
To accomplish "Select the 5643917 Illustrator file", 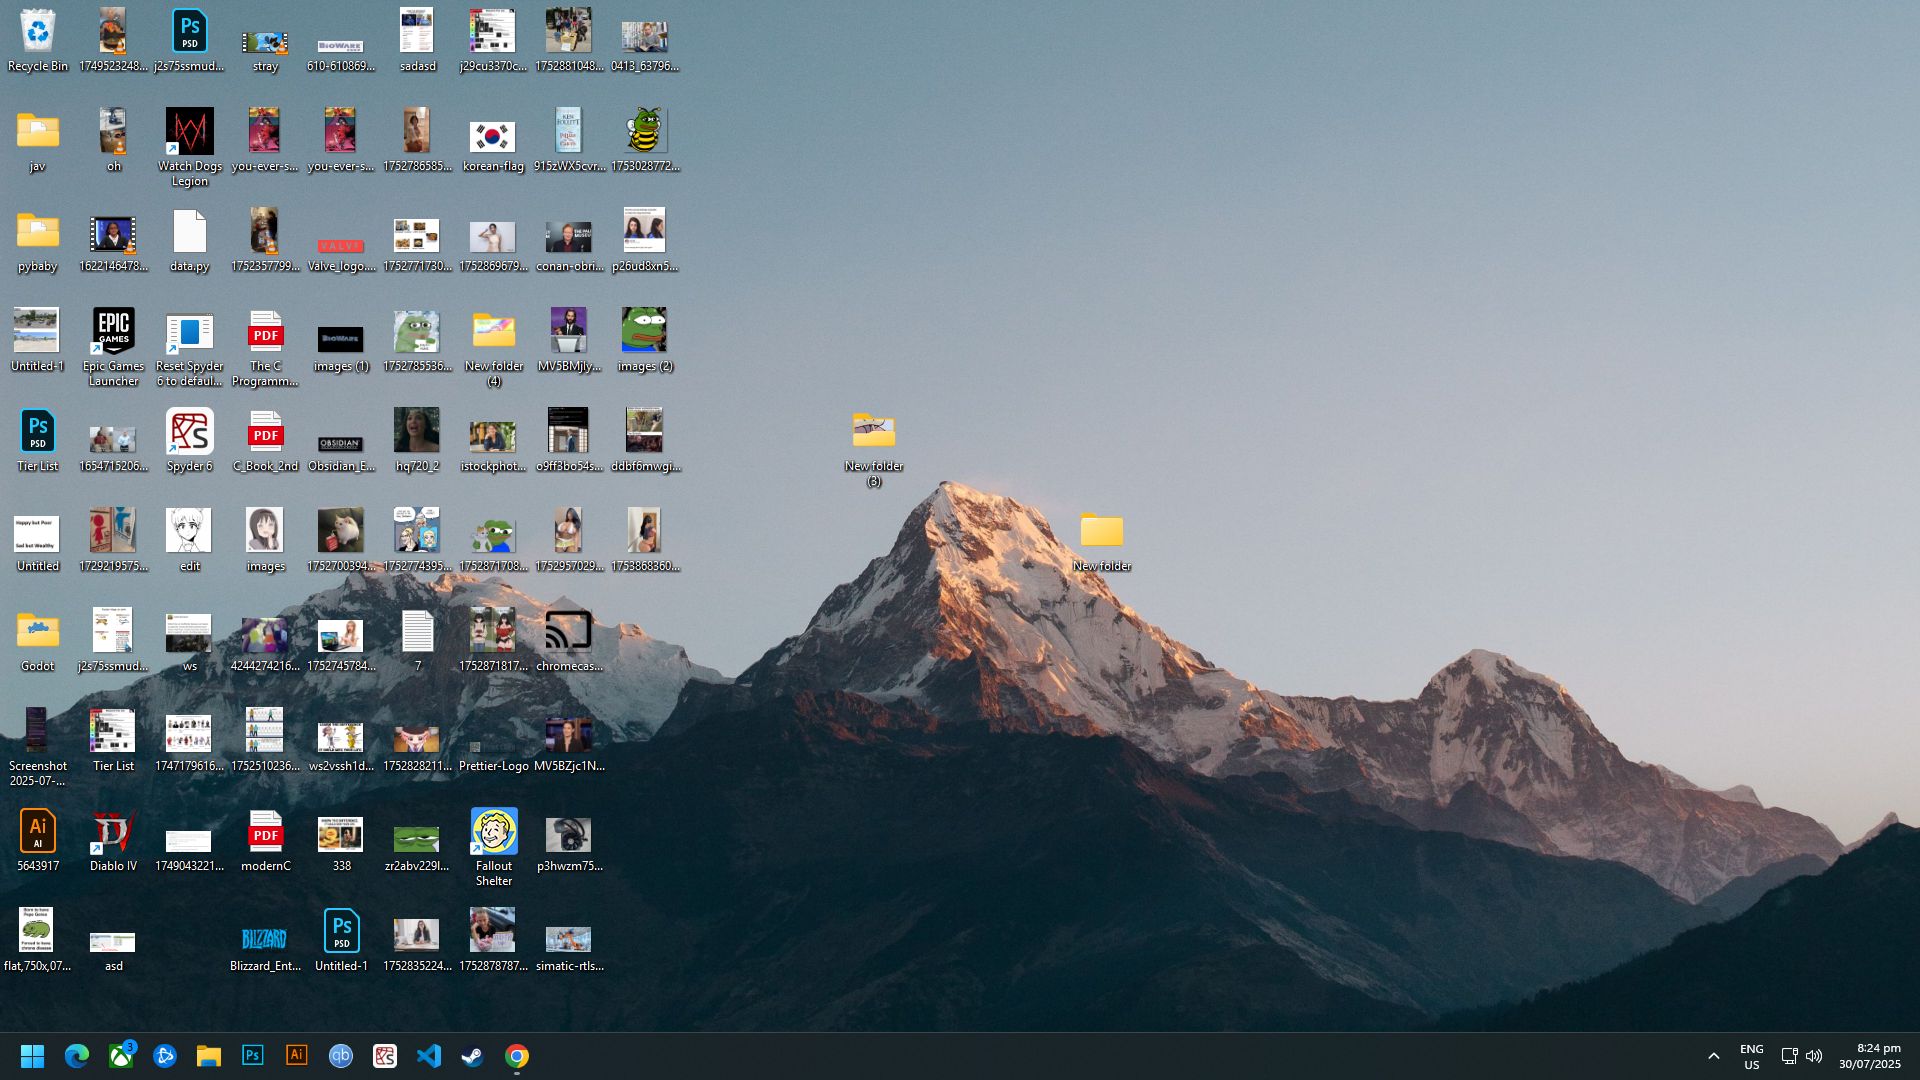I will pos(38,840).
